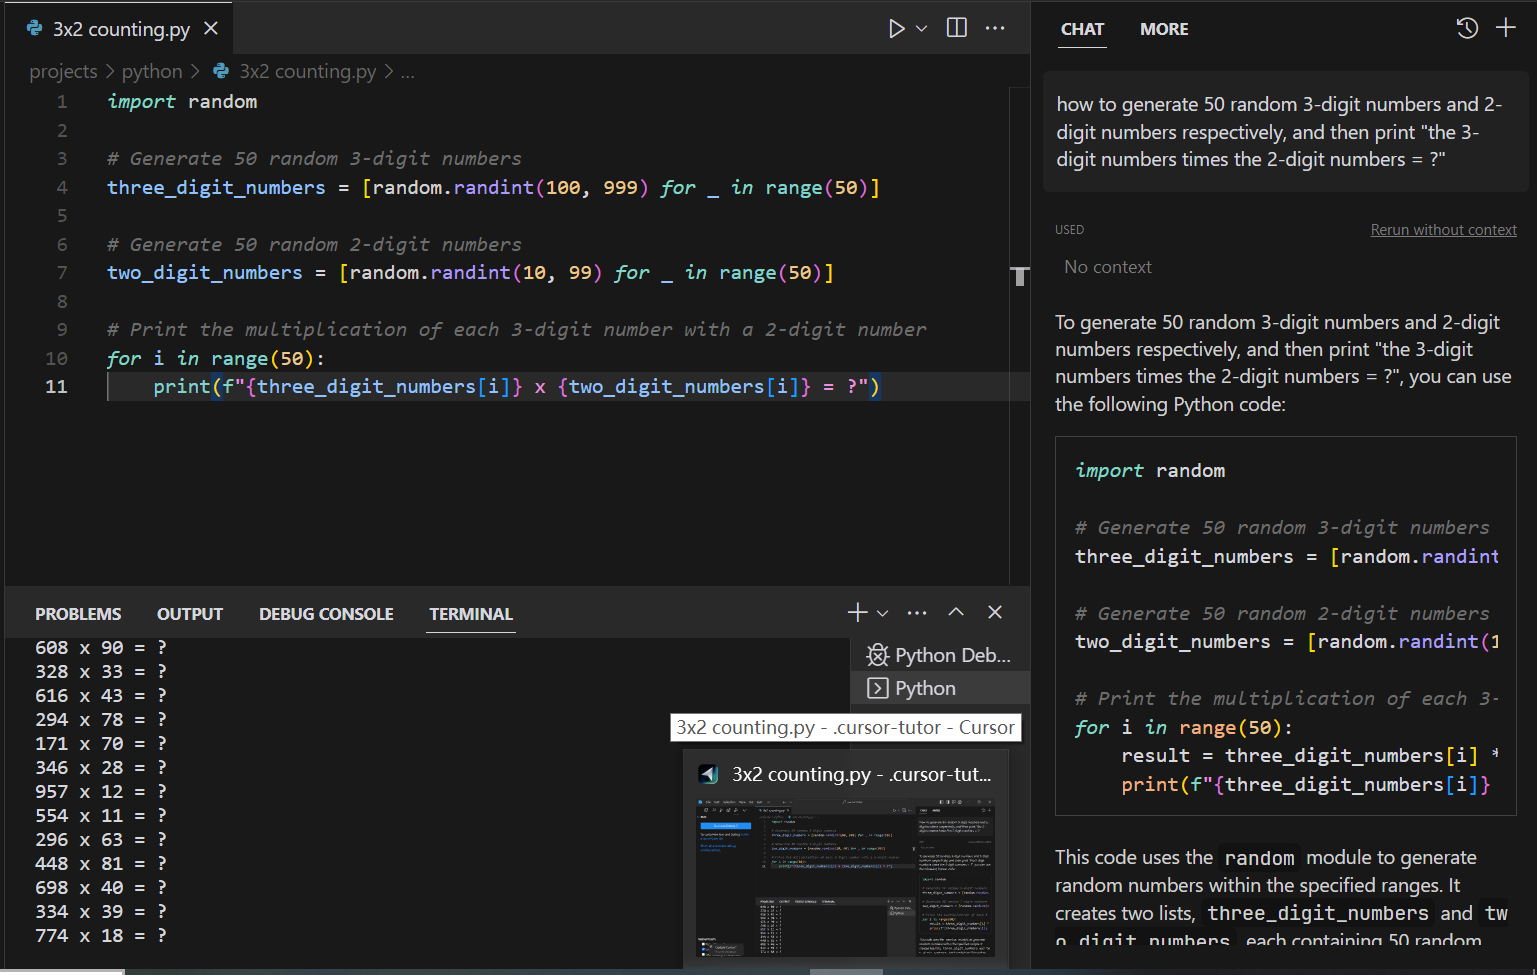Open run options dropdown next to play

coord(922,29)
